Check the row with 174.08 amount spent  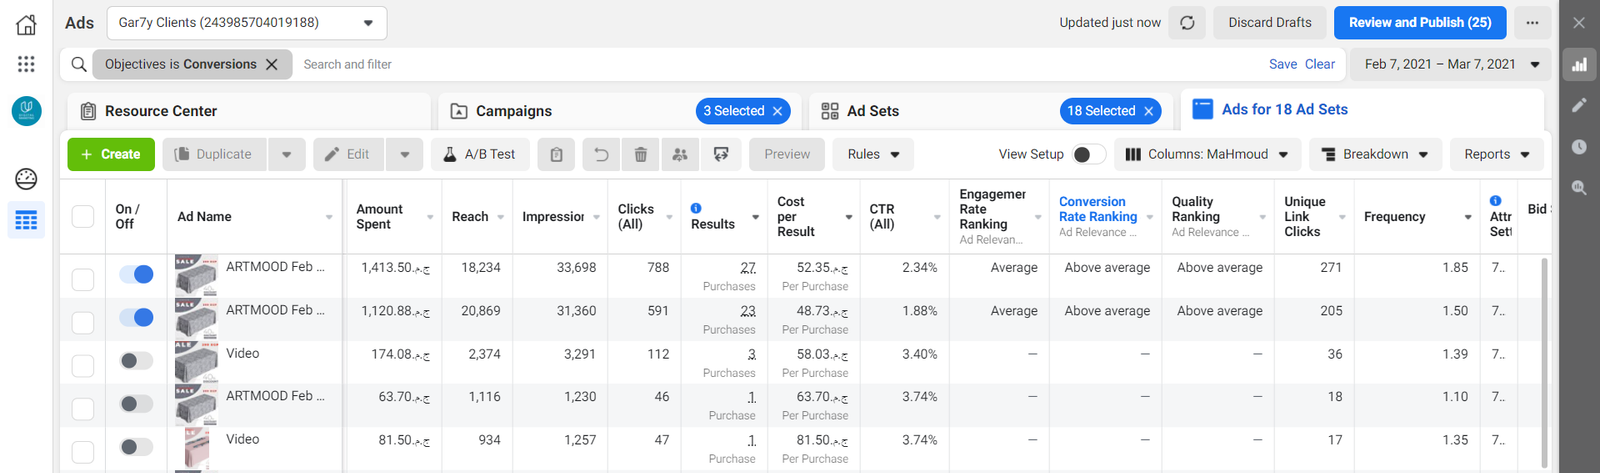pos(83,366)
